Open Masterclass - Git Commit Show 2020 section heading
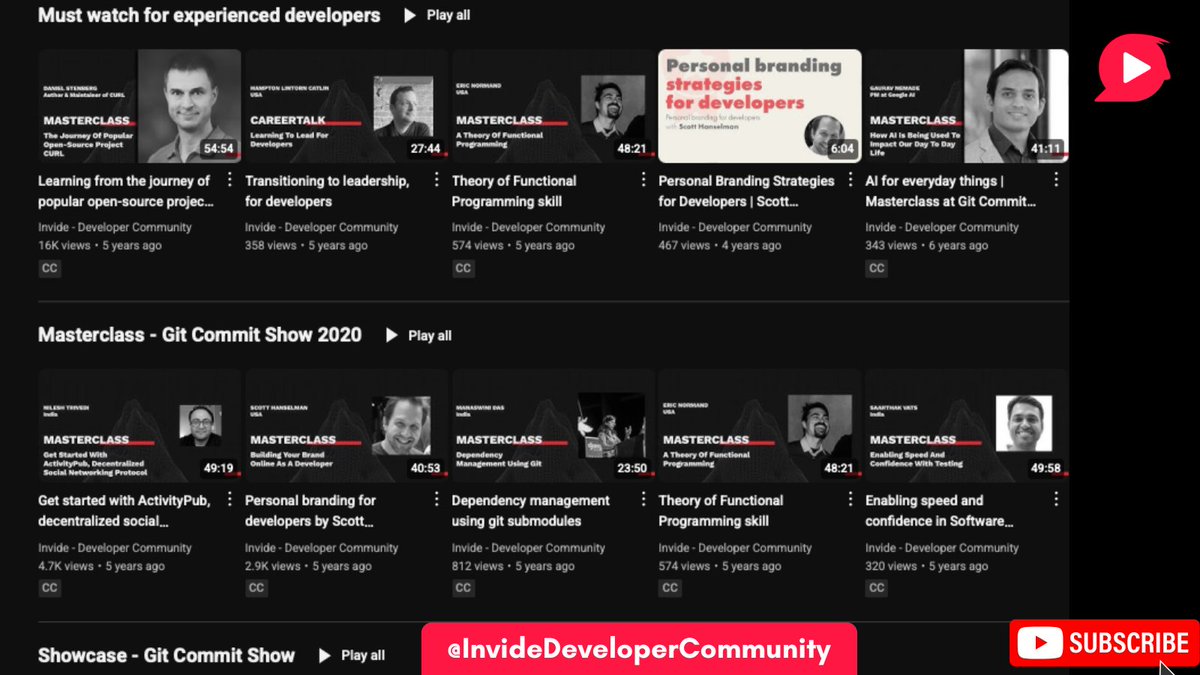Screen dimensions: 1200x675 [200, 335]
